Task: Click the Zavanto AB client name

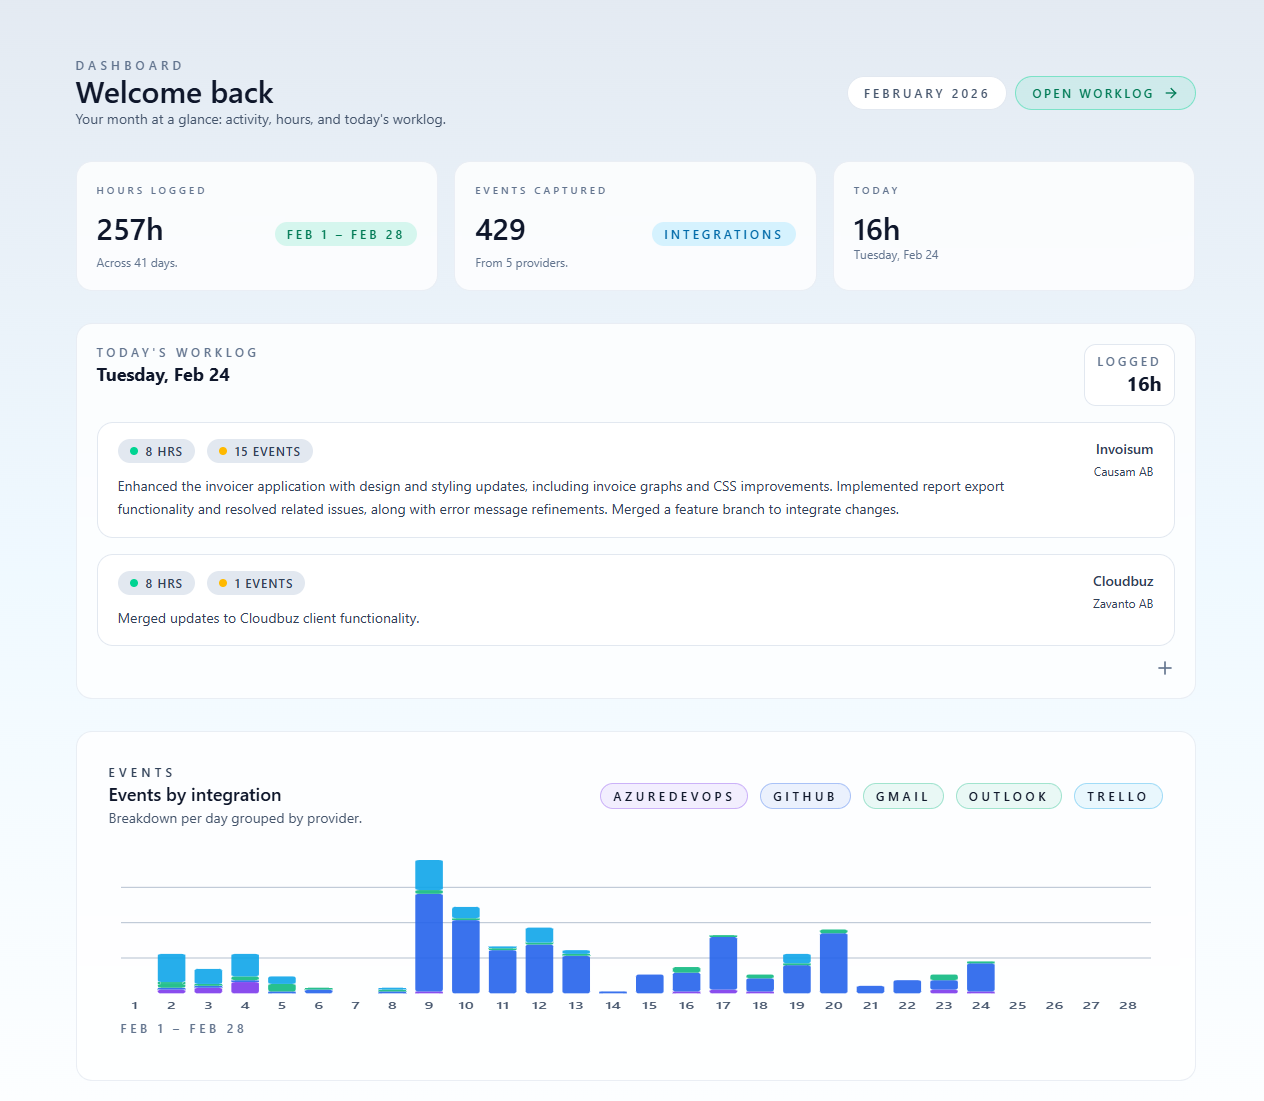Action: (x=1123, y=604)
